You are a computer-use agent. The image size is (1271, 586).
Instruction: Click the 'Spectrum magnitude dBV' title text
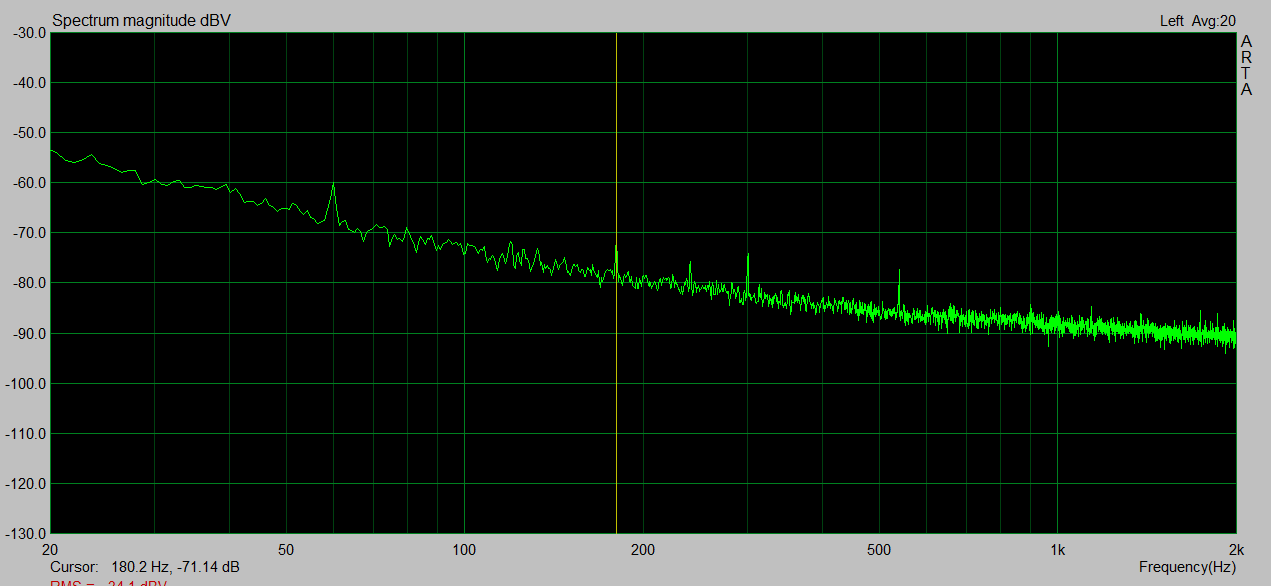click(141, 20)
